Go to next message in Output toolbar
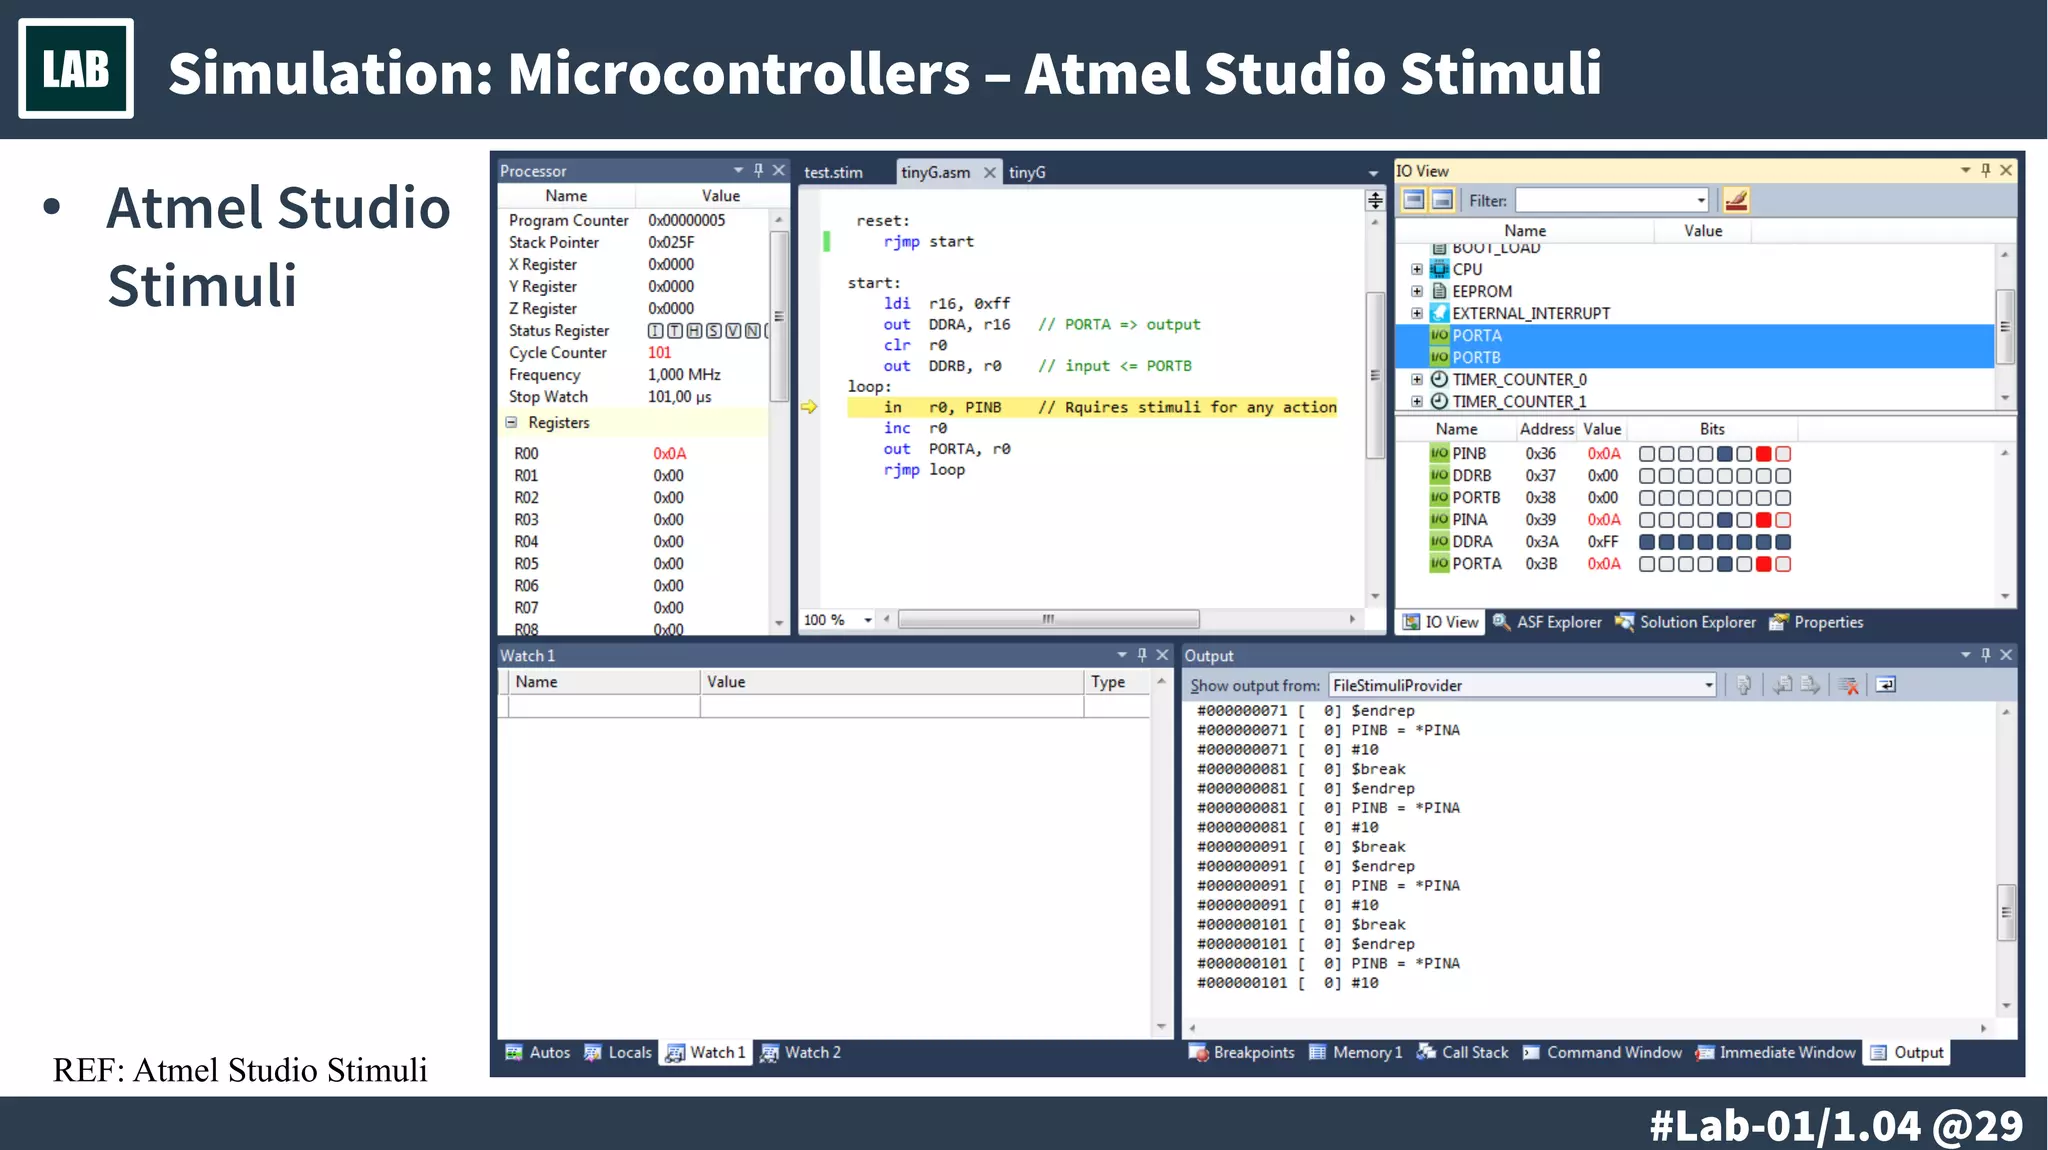This screenshot has height=1150, width=2048. pos(1810,685)
